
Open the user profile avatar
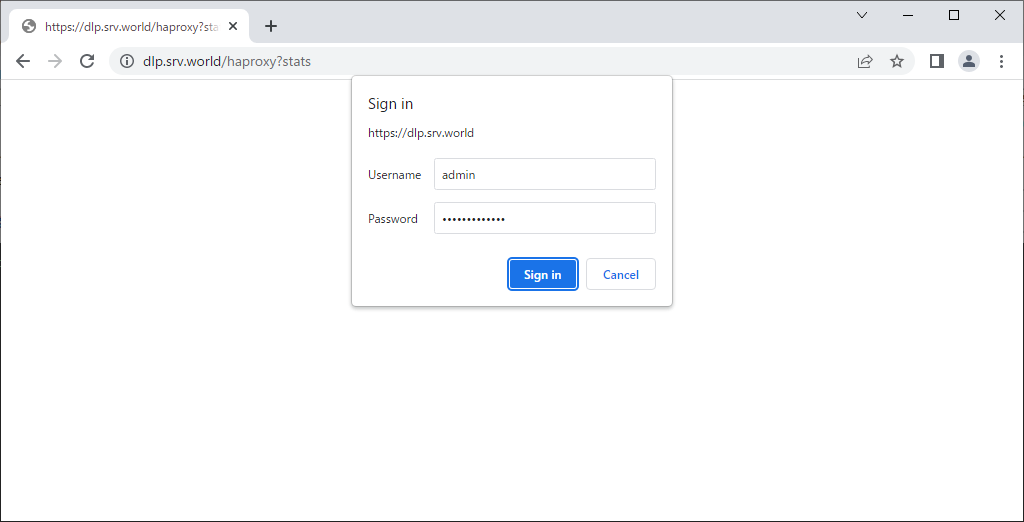pyautogui.click(x=969, y=61)
